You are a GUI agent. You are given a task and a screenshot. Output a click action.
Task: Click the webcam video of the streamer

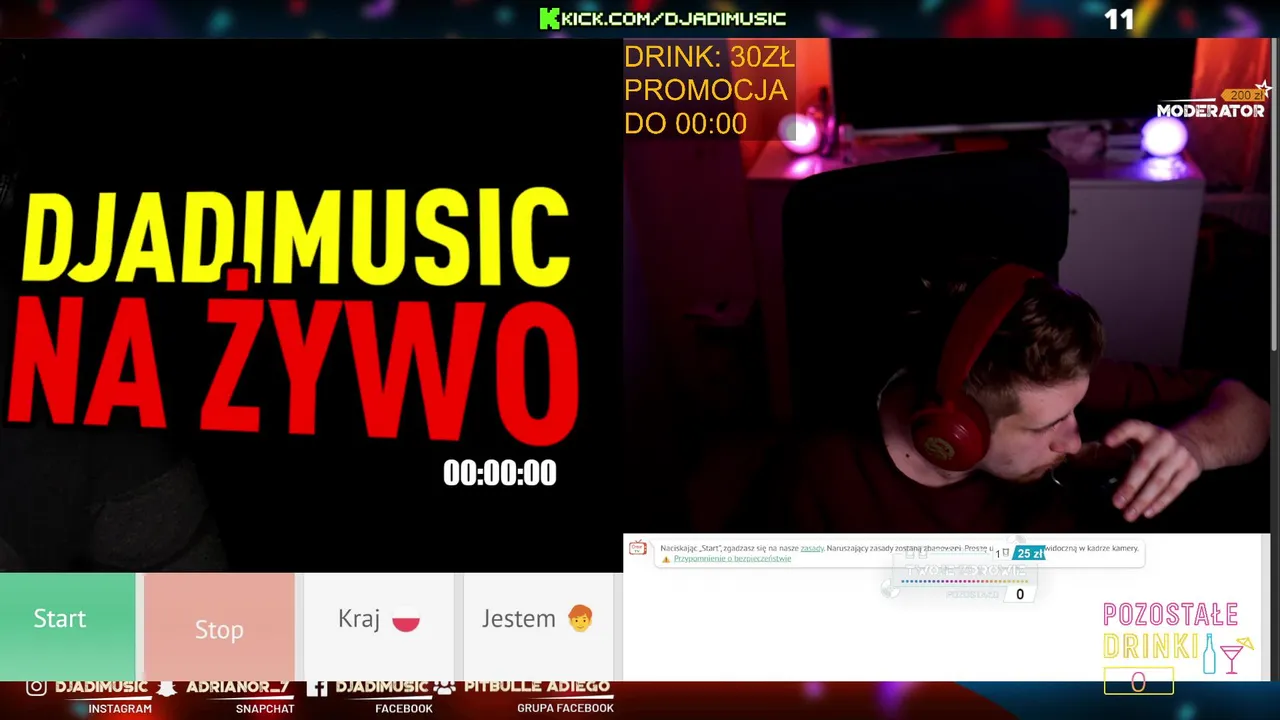point(946,286)
